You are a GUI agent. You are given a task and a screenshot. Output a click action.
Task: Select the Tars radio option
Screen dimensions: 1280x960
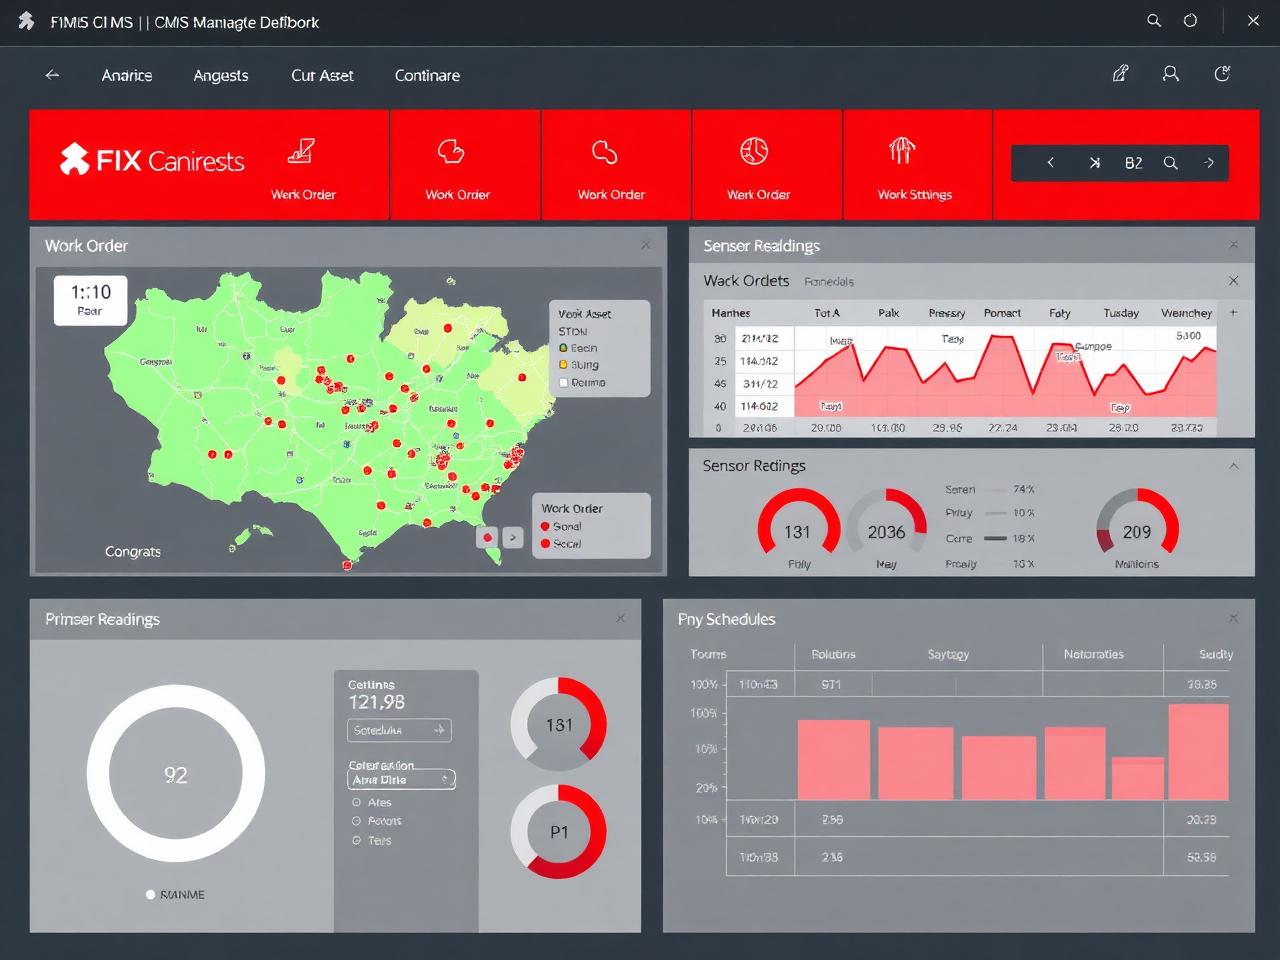click(356, 840)
